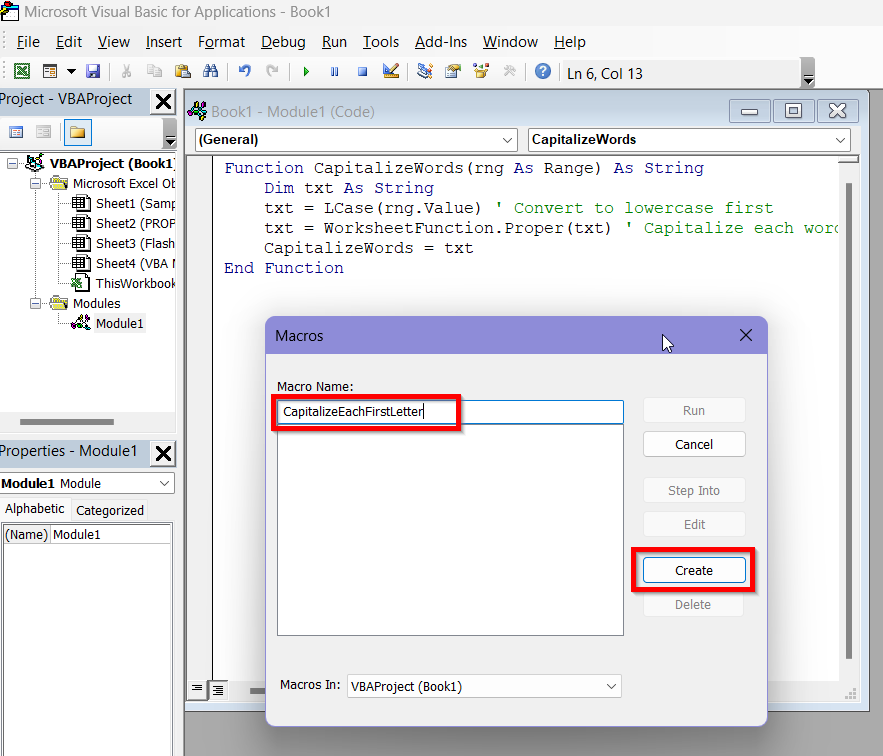Click the Macro Name input field
Viewport: 883px width, 756px height.
click(x=451, y=412)
